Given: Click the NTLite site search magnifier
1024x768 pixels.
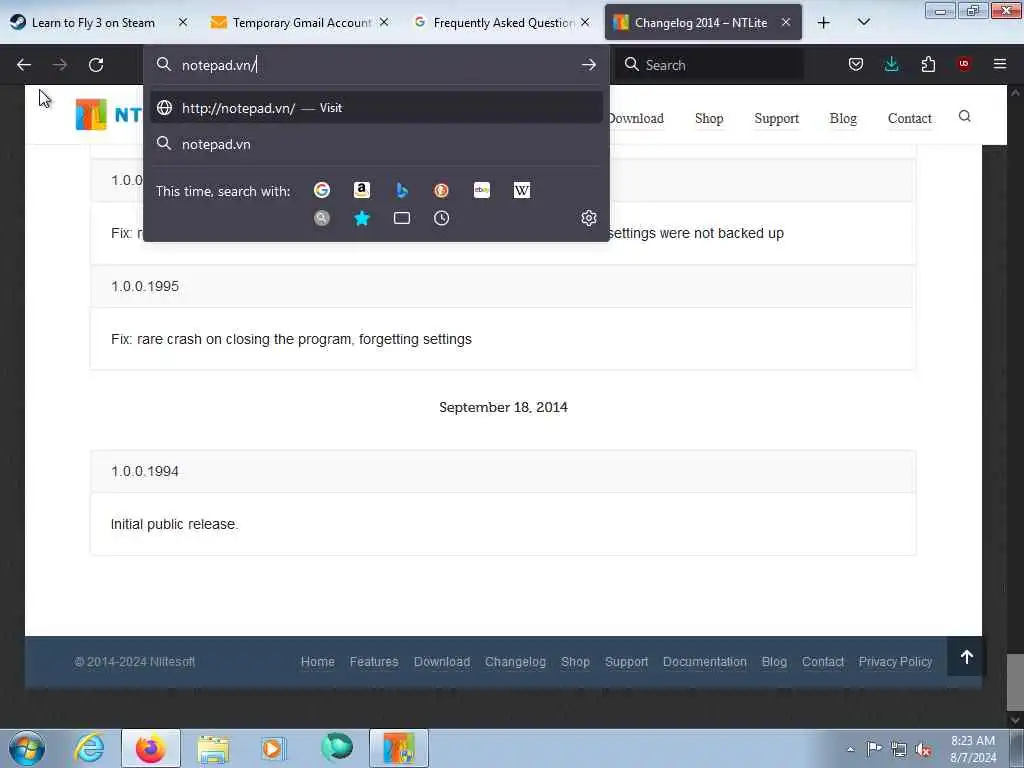Looking at the screenshot, I should (965, 116).
